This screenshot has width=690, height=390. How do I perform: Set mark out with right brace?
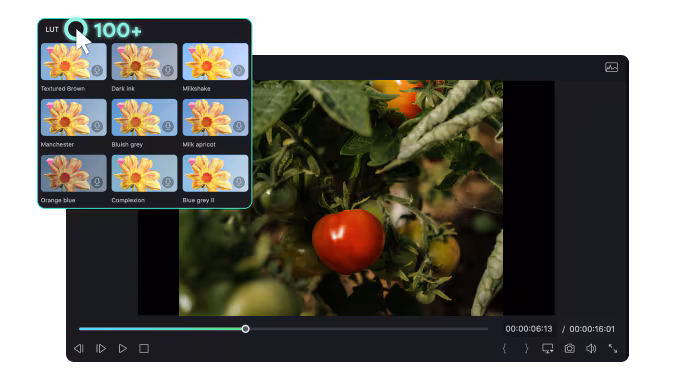click(x=526, y=349)
